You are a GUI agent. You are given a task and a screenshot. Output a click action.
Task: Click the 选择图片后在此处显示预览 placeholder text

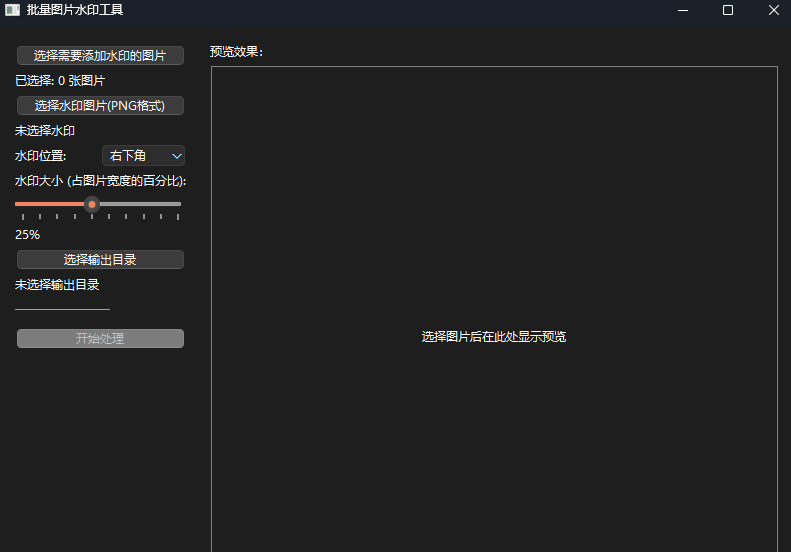[494, 337]
